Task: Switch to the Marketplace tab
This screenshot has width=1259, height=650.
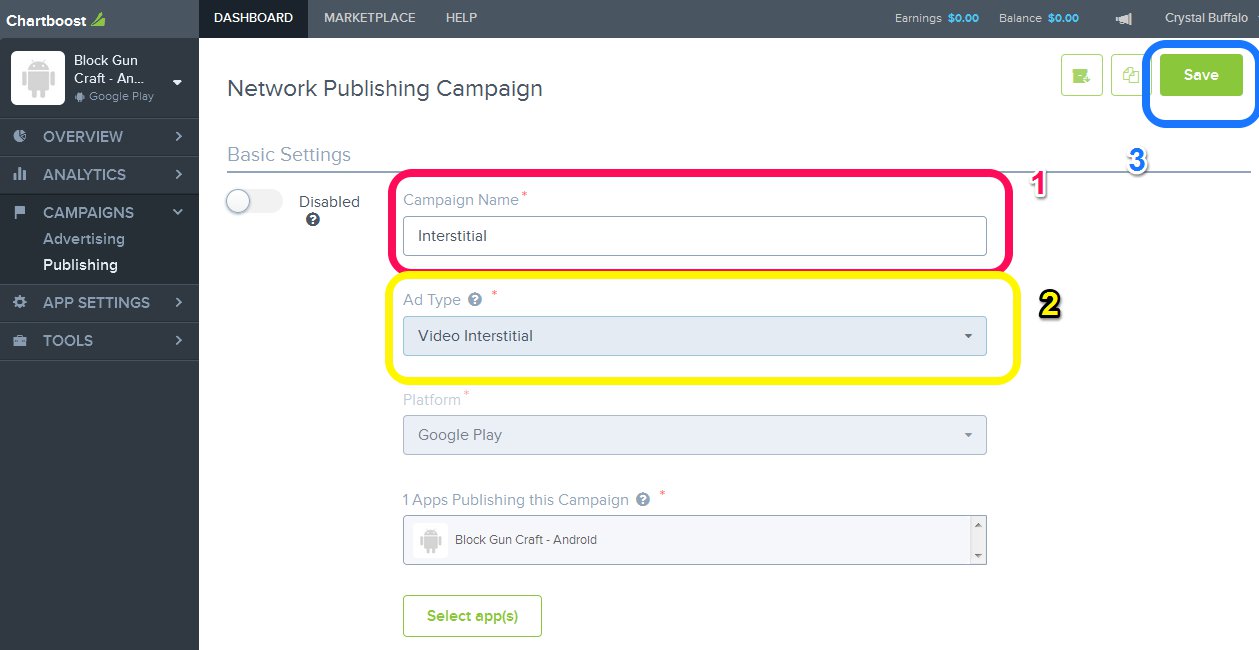Action: coord(369,18)
